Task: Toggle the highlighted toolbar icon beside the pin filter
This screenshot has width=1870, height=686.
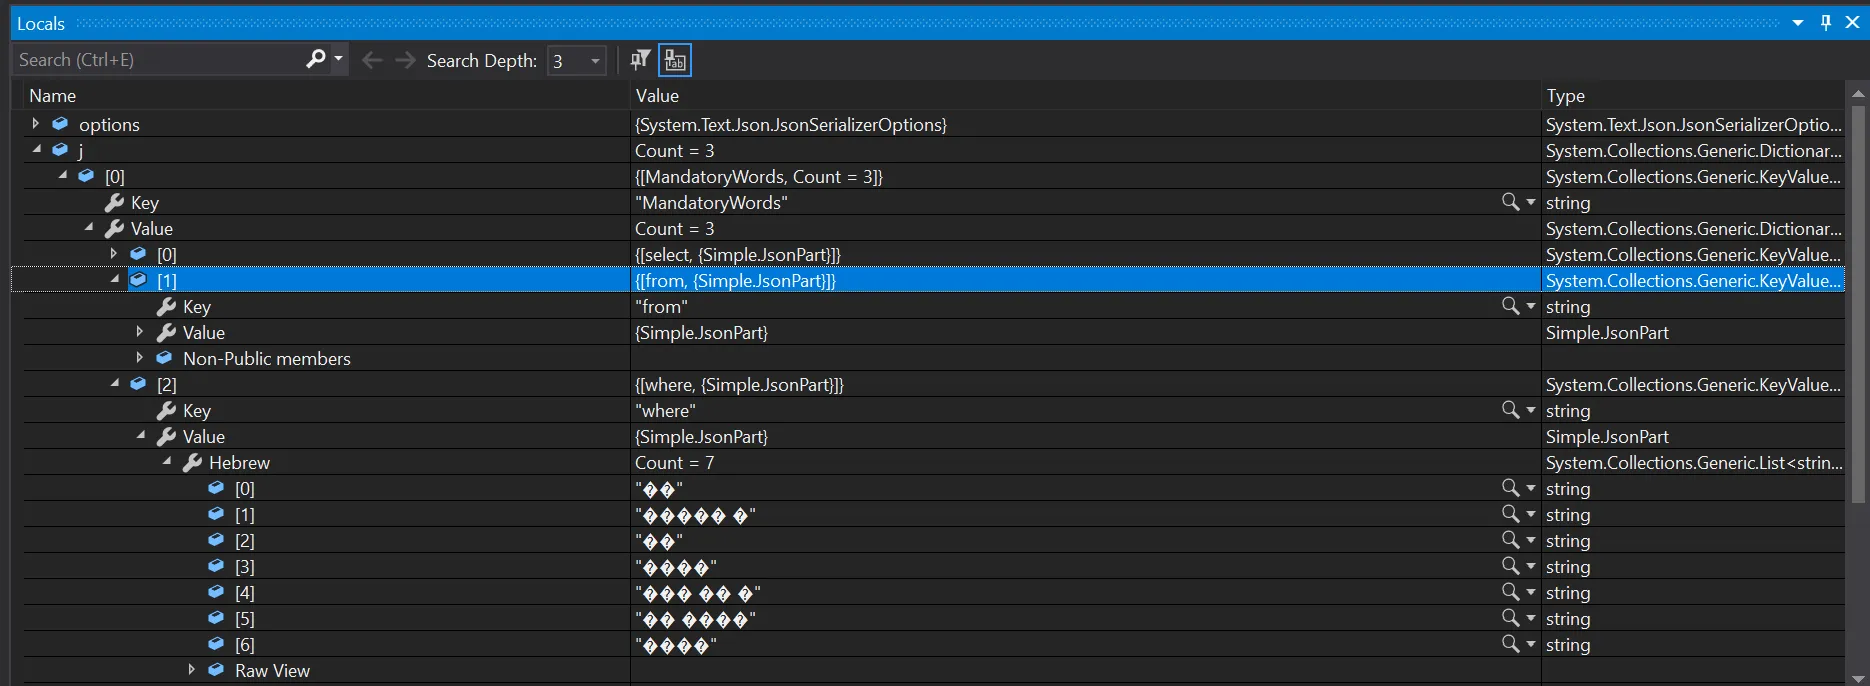Action: [x=675, y=60]
